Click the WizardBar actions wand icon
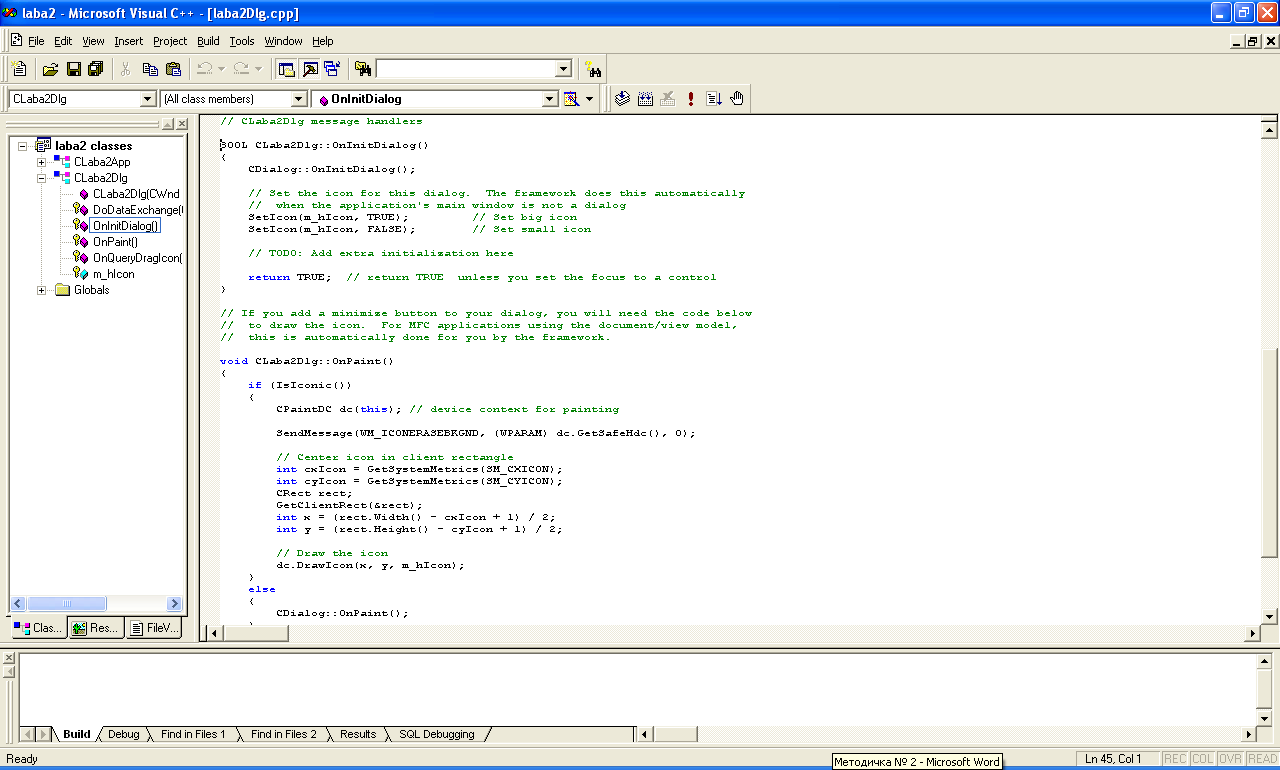 (x=572, y=99)
